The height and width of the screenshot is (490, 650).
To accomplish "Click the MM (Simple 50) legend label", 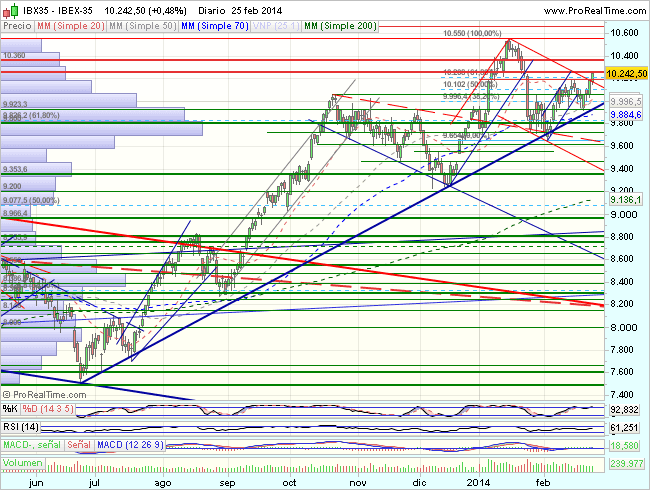I will coord(143,26).
